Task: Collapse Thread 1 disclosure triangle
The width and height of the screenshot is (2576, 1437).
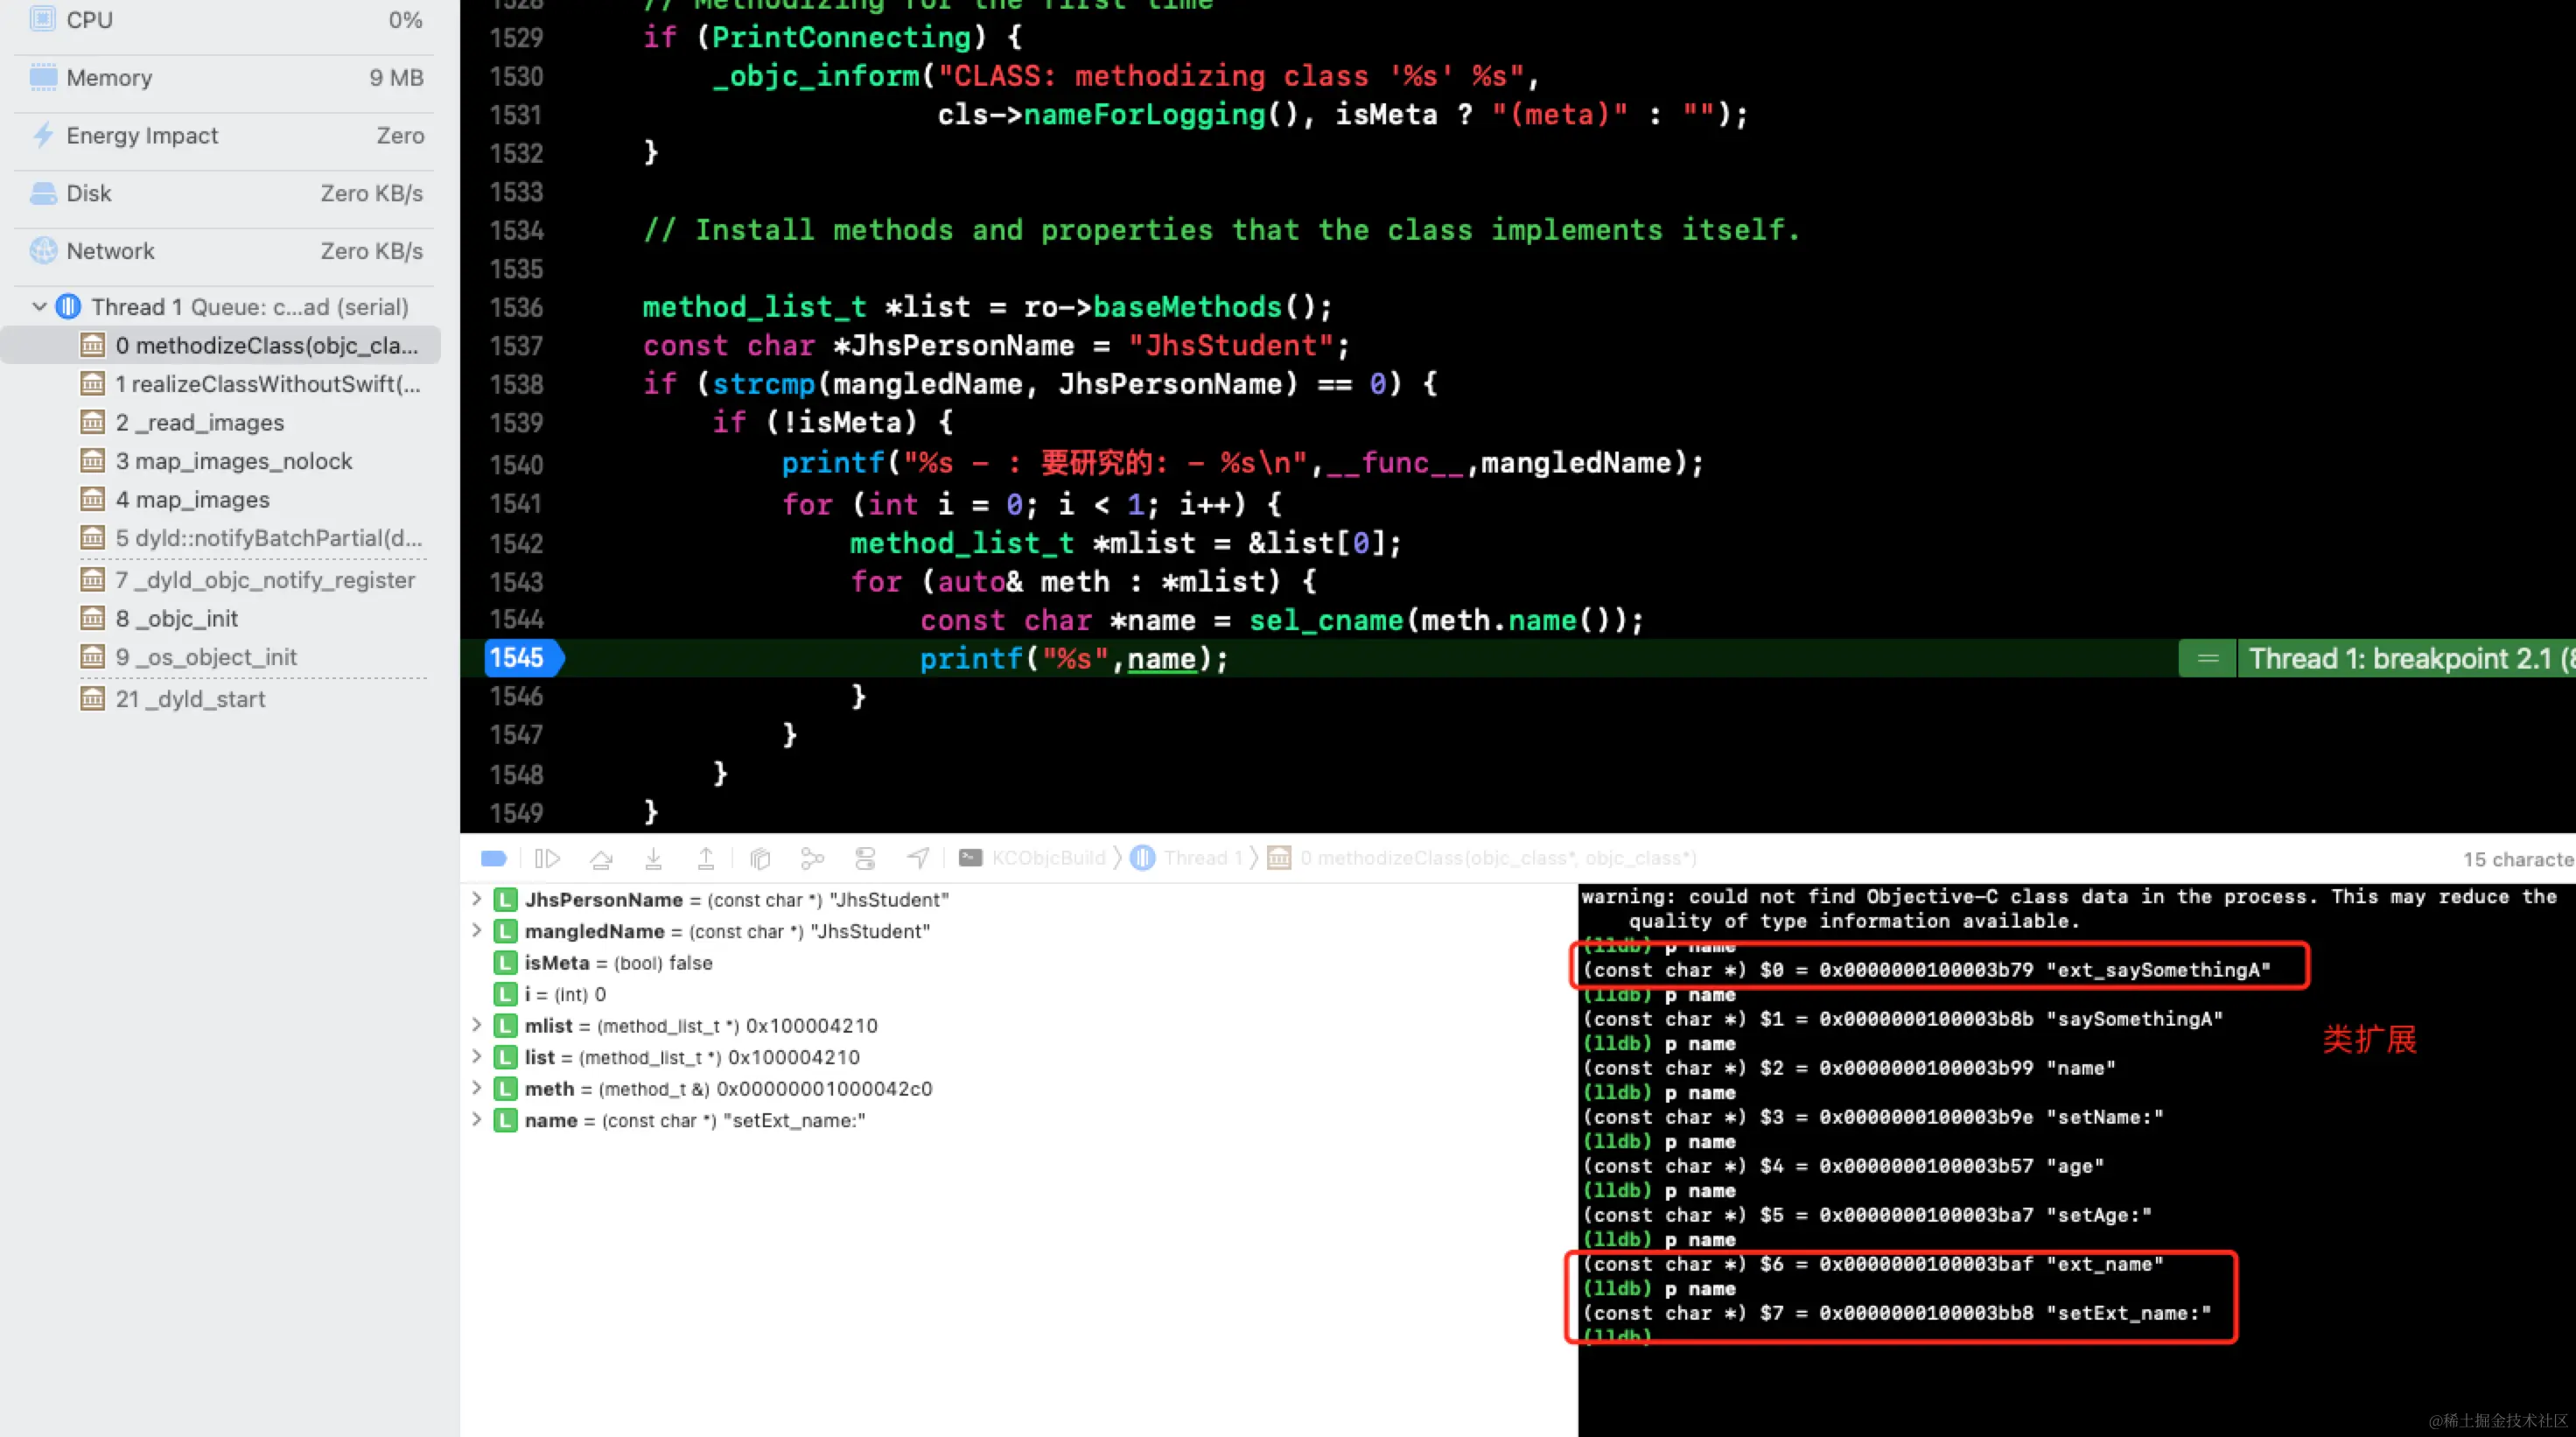Action: [39, 307]
